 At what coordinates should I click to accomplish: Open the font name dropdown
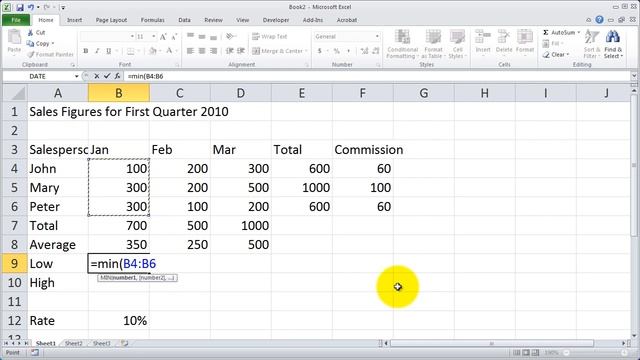click(x=132, y=36)
